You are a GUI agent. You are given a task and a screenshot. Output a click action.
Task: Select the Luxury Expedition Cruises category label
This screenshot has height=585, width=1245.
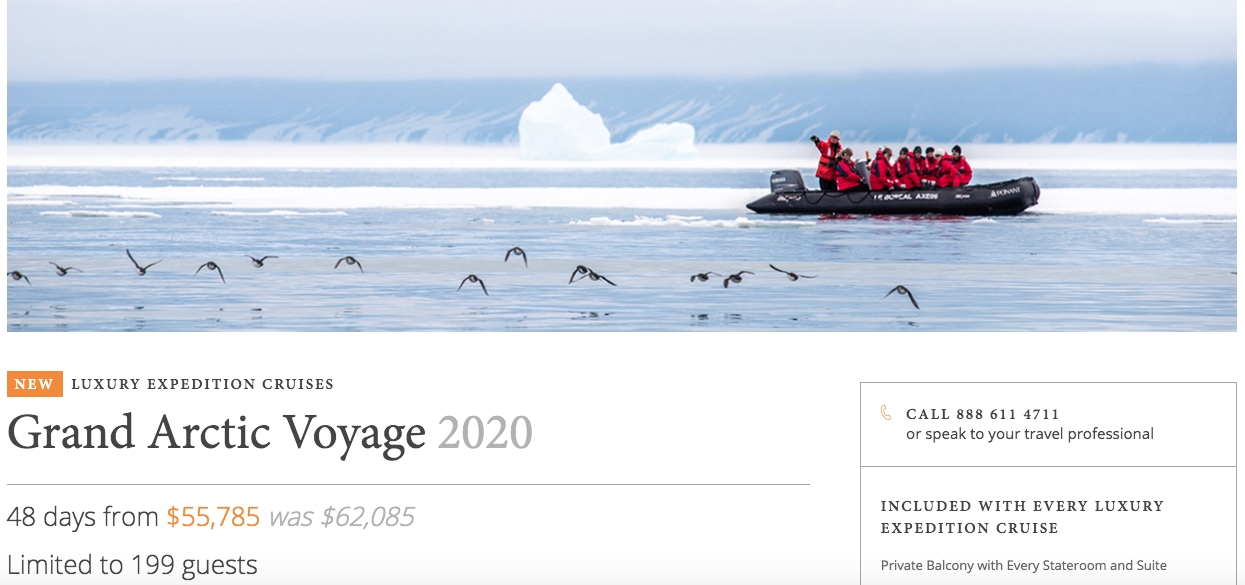point(203,384)
